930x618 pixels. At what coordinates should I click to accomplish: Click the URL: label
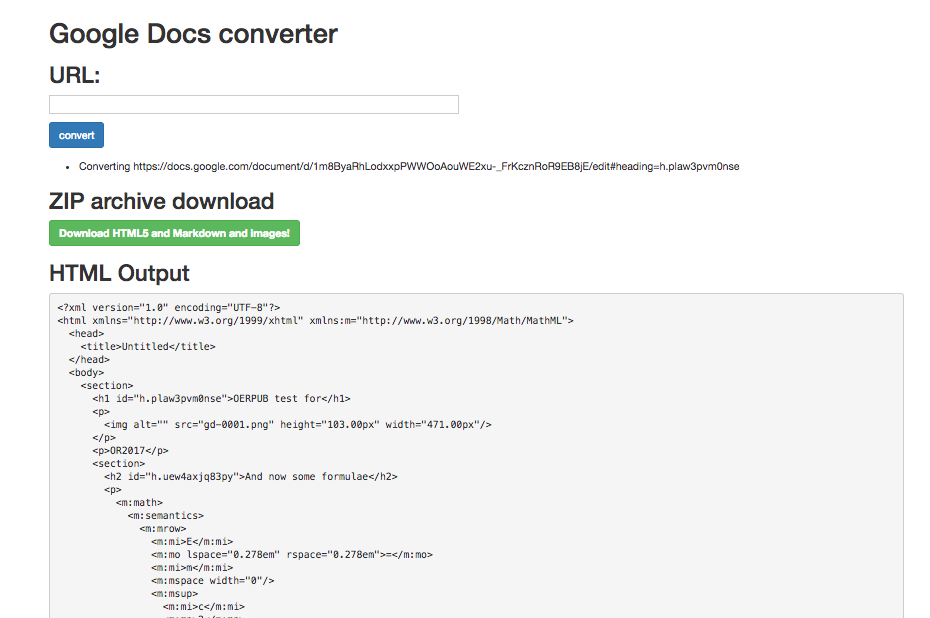[75, 75]
